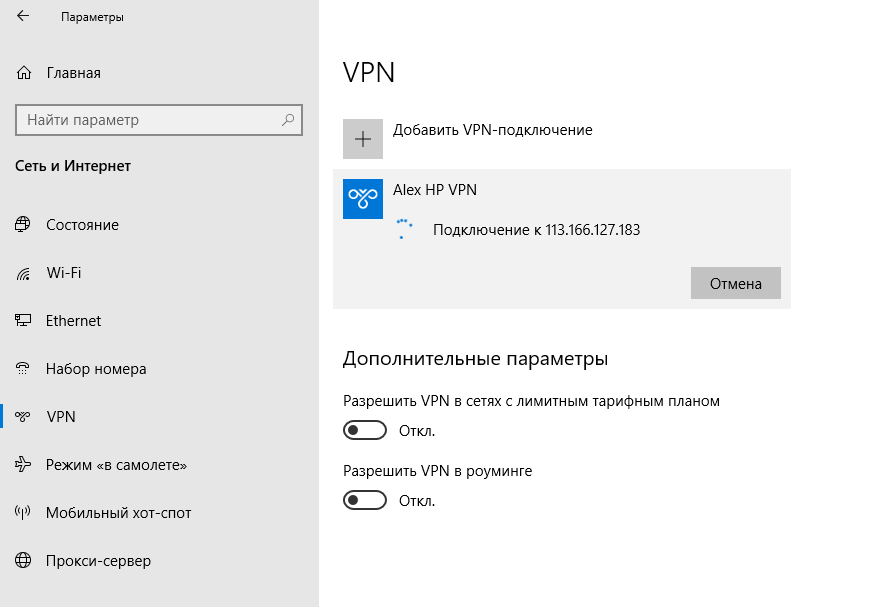Select the Alex HP VPN connection entry
This screenshot has height=607, width=894.
coord(562,239)
